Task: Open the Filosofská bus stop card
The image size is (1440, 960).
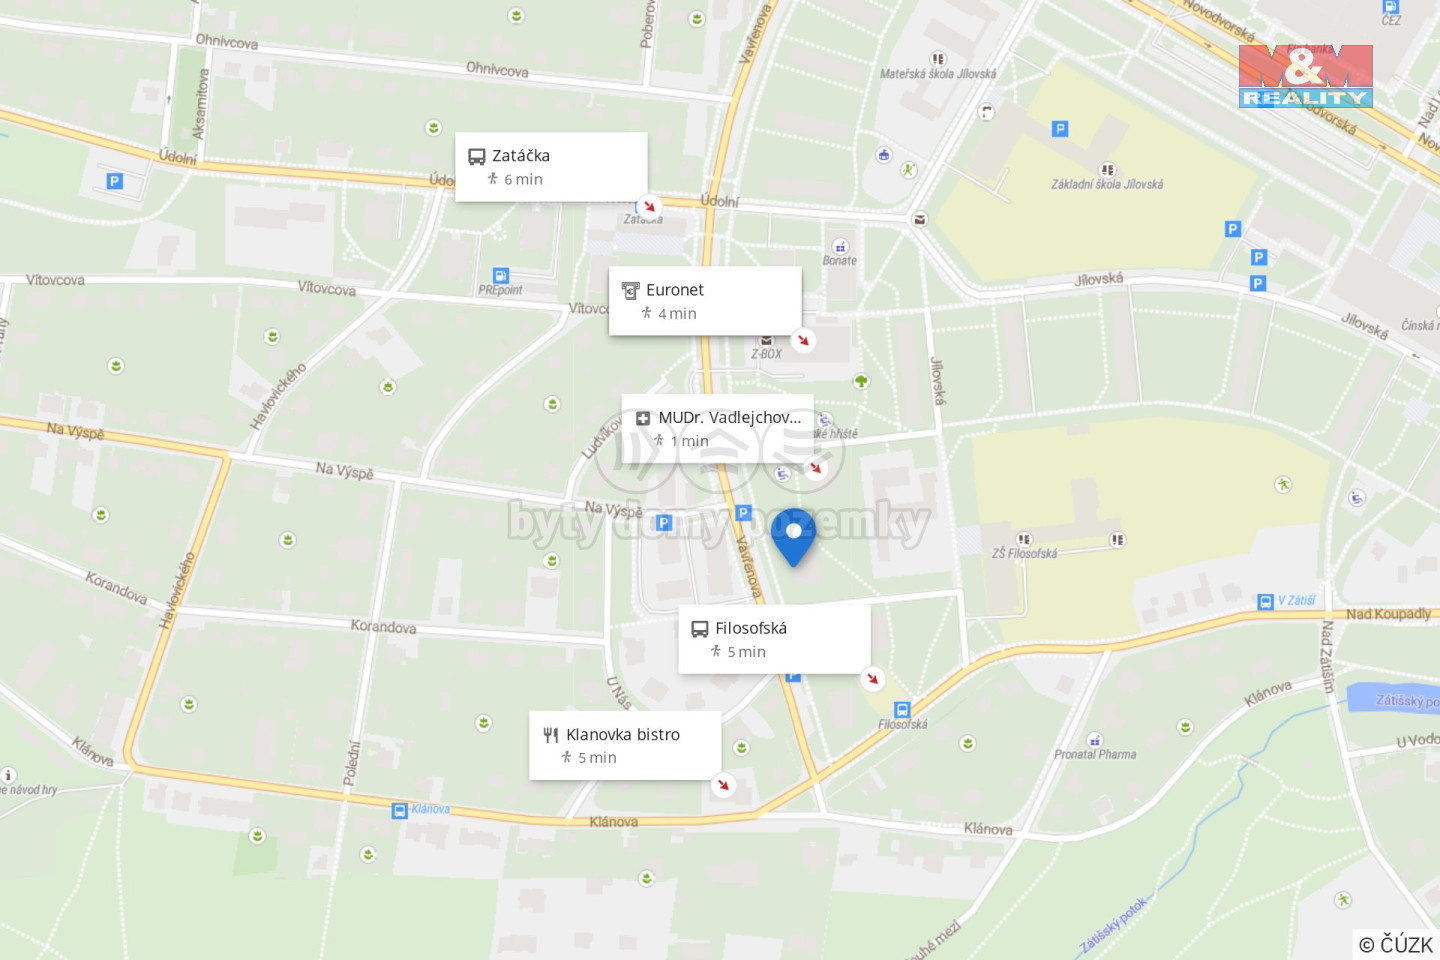Action: [x=774, y=639]
